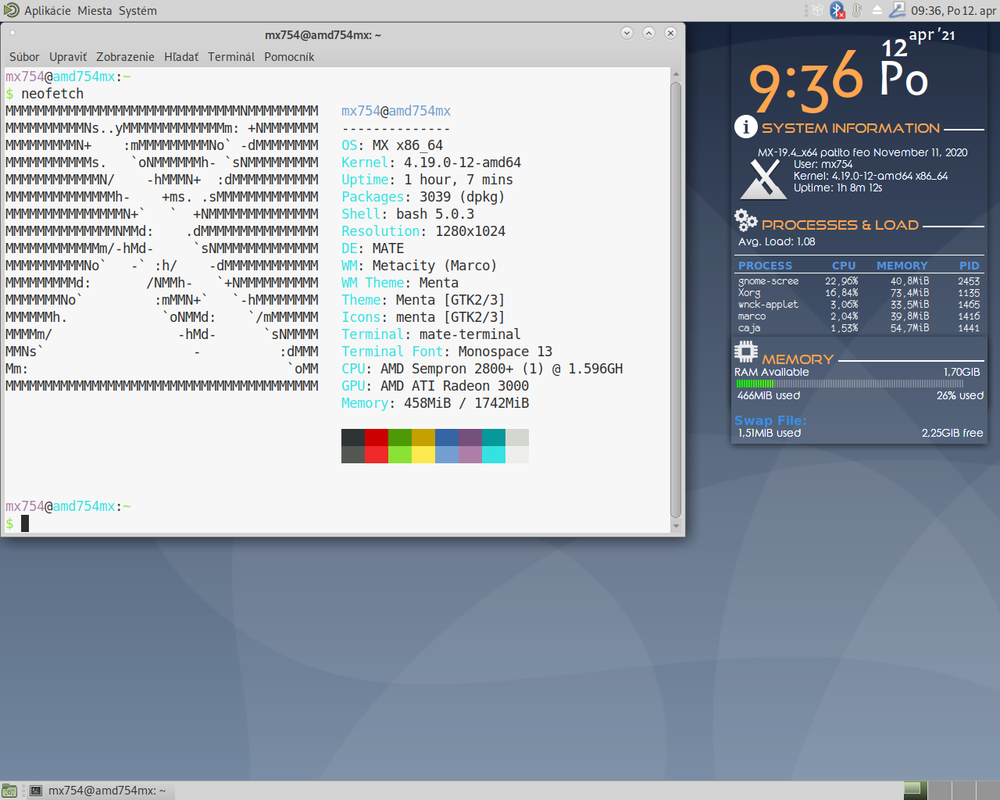Click 'Xorg' process row in Conky

(858, 293)
